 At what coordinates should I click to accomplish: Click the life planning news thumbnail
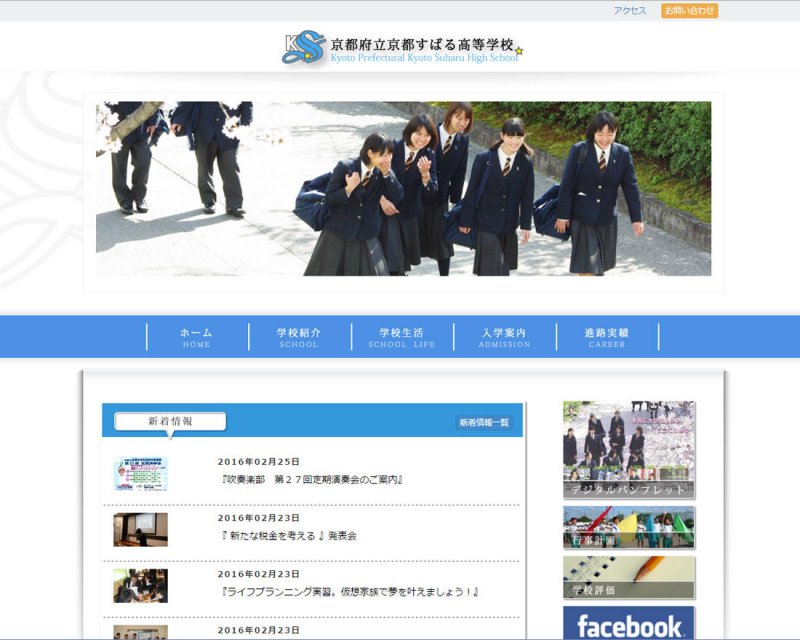(x=140, y=586)
